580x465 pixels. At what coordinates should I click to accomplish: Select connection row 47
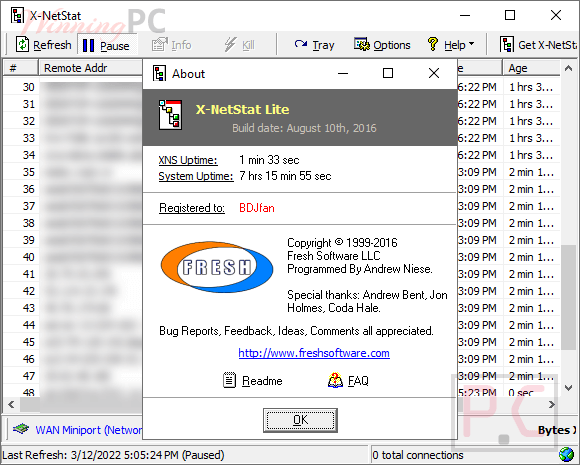[73, 376]
